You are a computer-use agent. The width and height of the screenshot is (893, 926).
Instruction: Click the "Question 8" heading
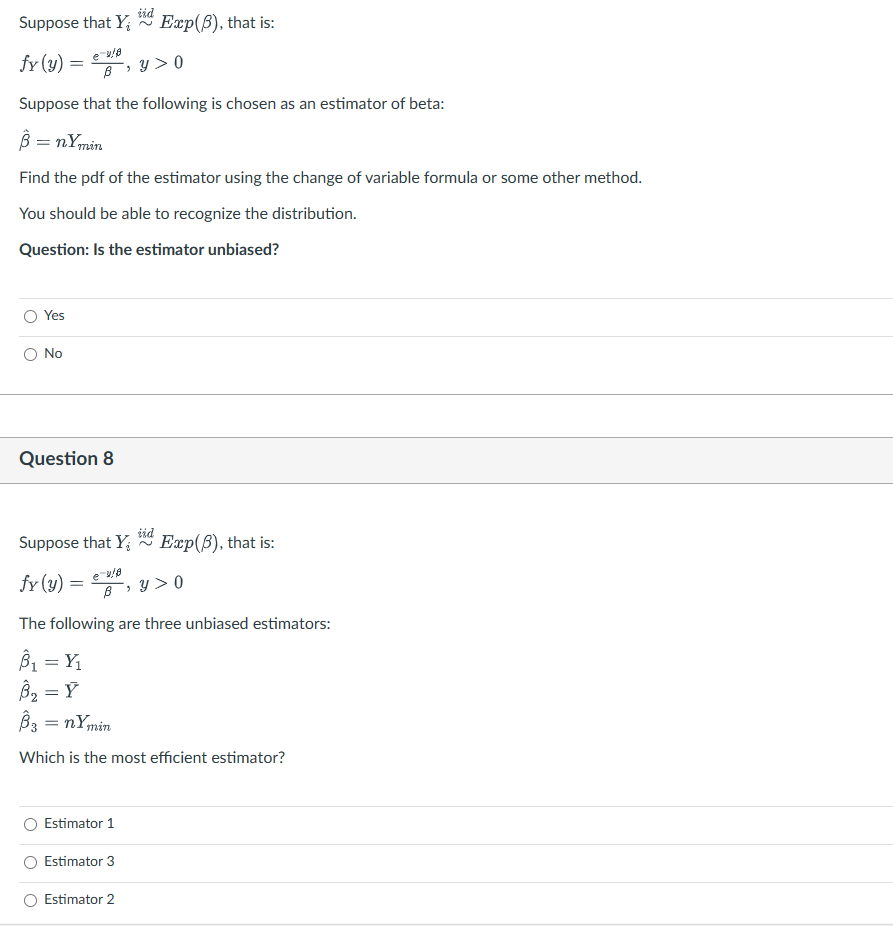pyautogui.click(x=66, y=458)
